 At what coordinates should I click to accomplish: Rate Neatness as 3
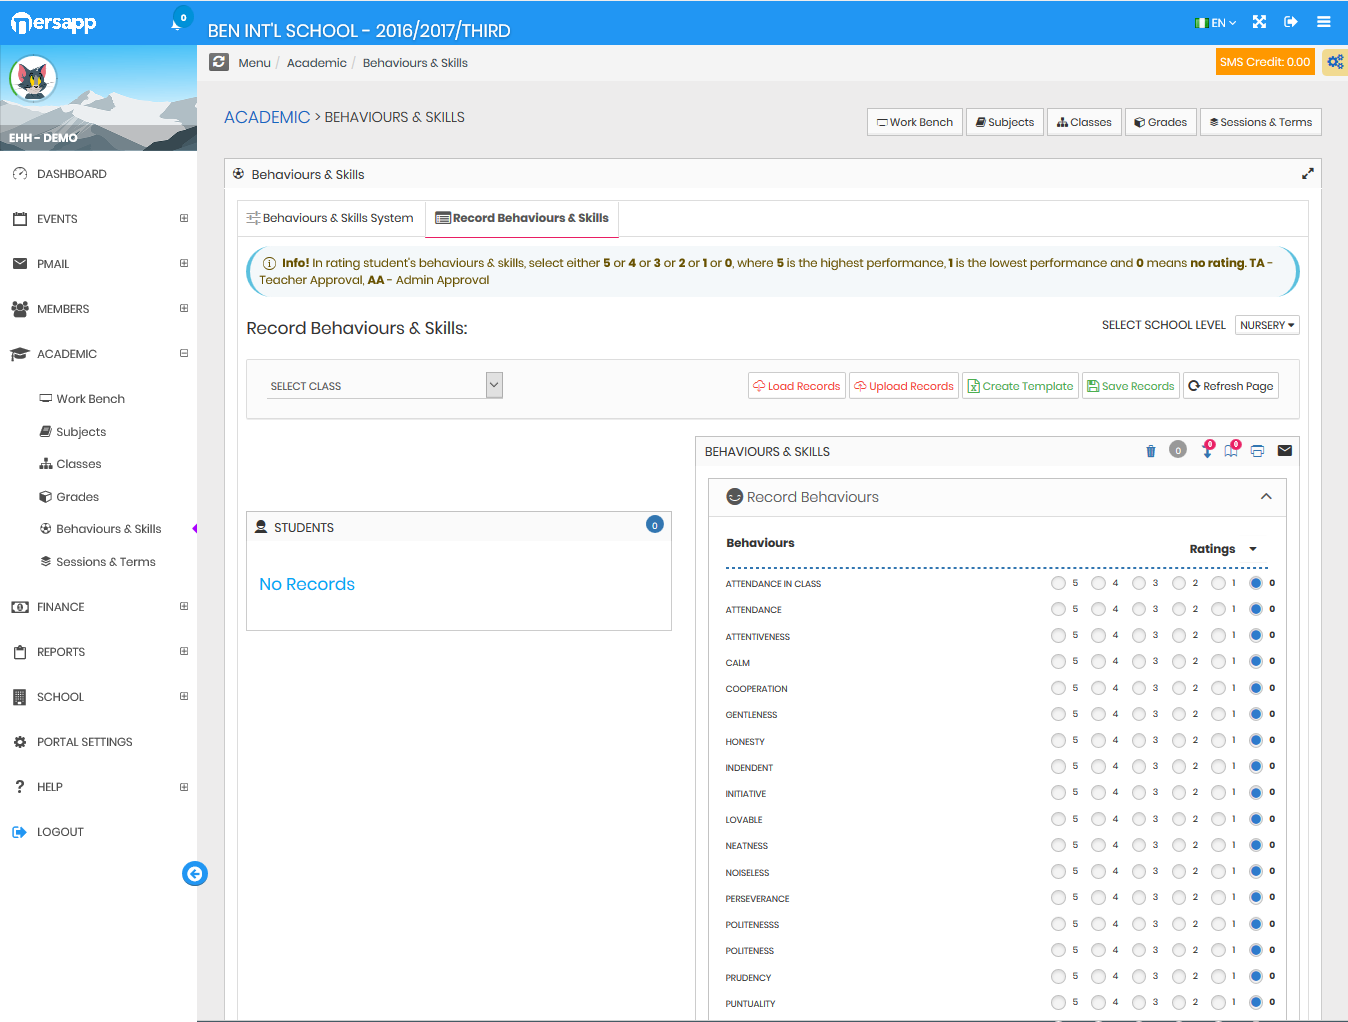coord(1138,845)
